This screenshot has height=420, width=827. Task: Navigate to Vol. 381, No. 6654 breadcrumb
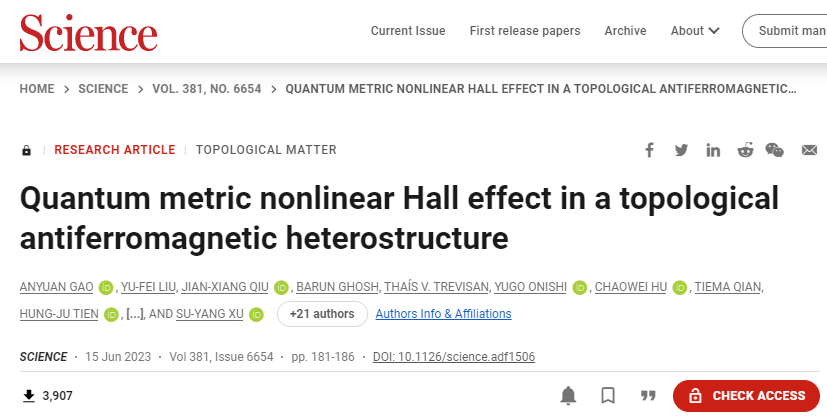(x=207, y=89)
